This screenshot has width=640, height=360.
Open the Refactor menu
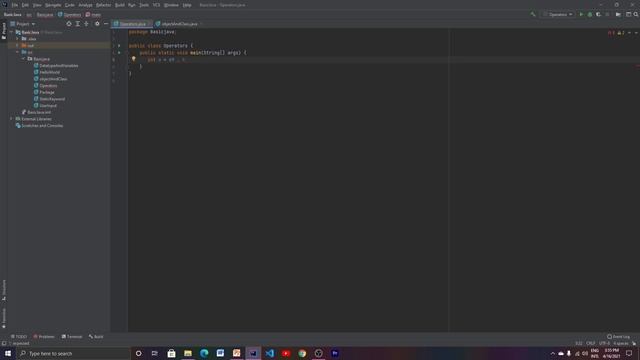pos(103,5)
